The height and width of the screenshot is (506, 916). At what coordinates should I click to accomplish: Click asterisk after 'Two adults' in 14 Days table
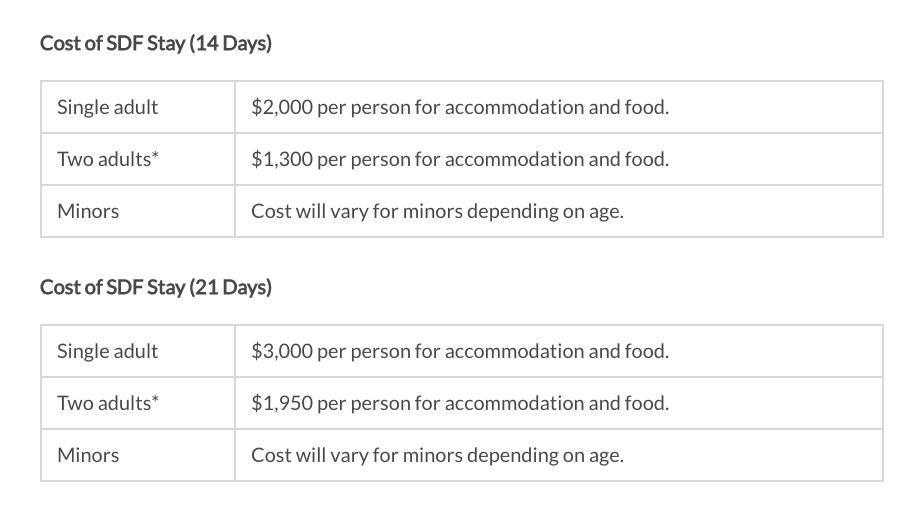coord(155,156)
